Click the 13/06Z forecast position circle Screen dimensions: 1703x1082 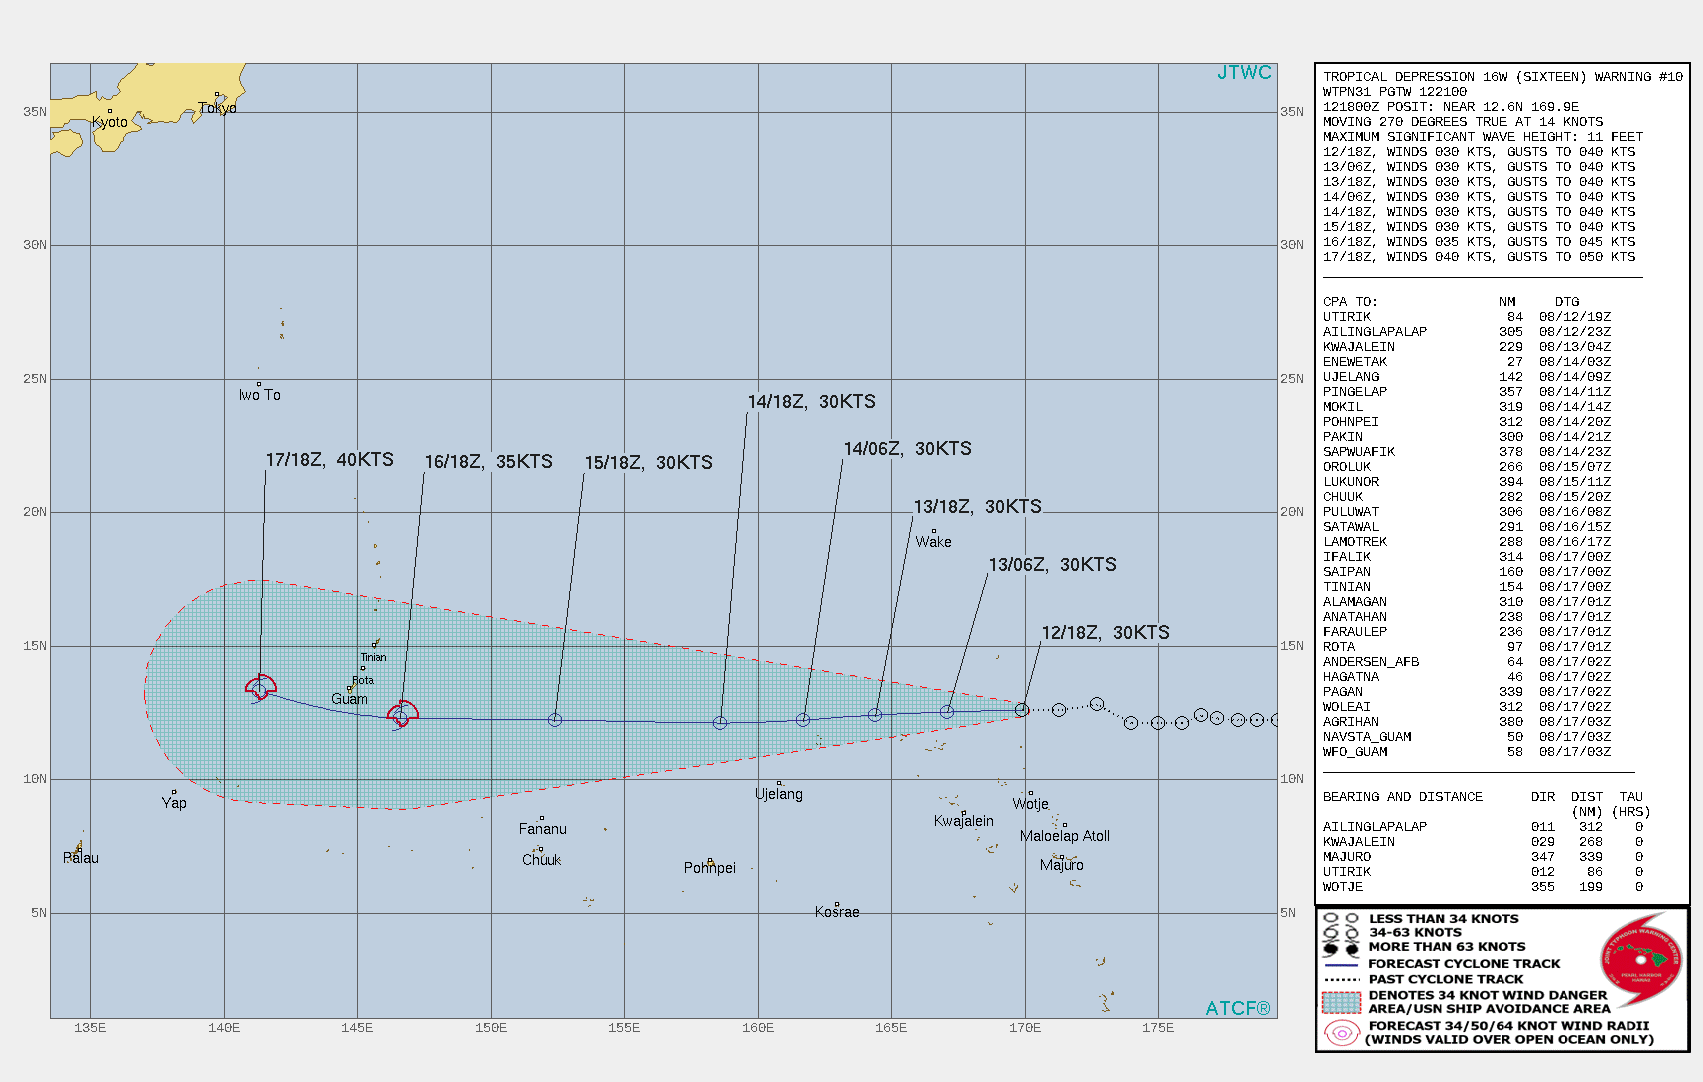pos(947,712)
